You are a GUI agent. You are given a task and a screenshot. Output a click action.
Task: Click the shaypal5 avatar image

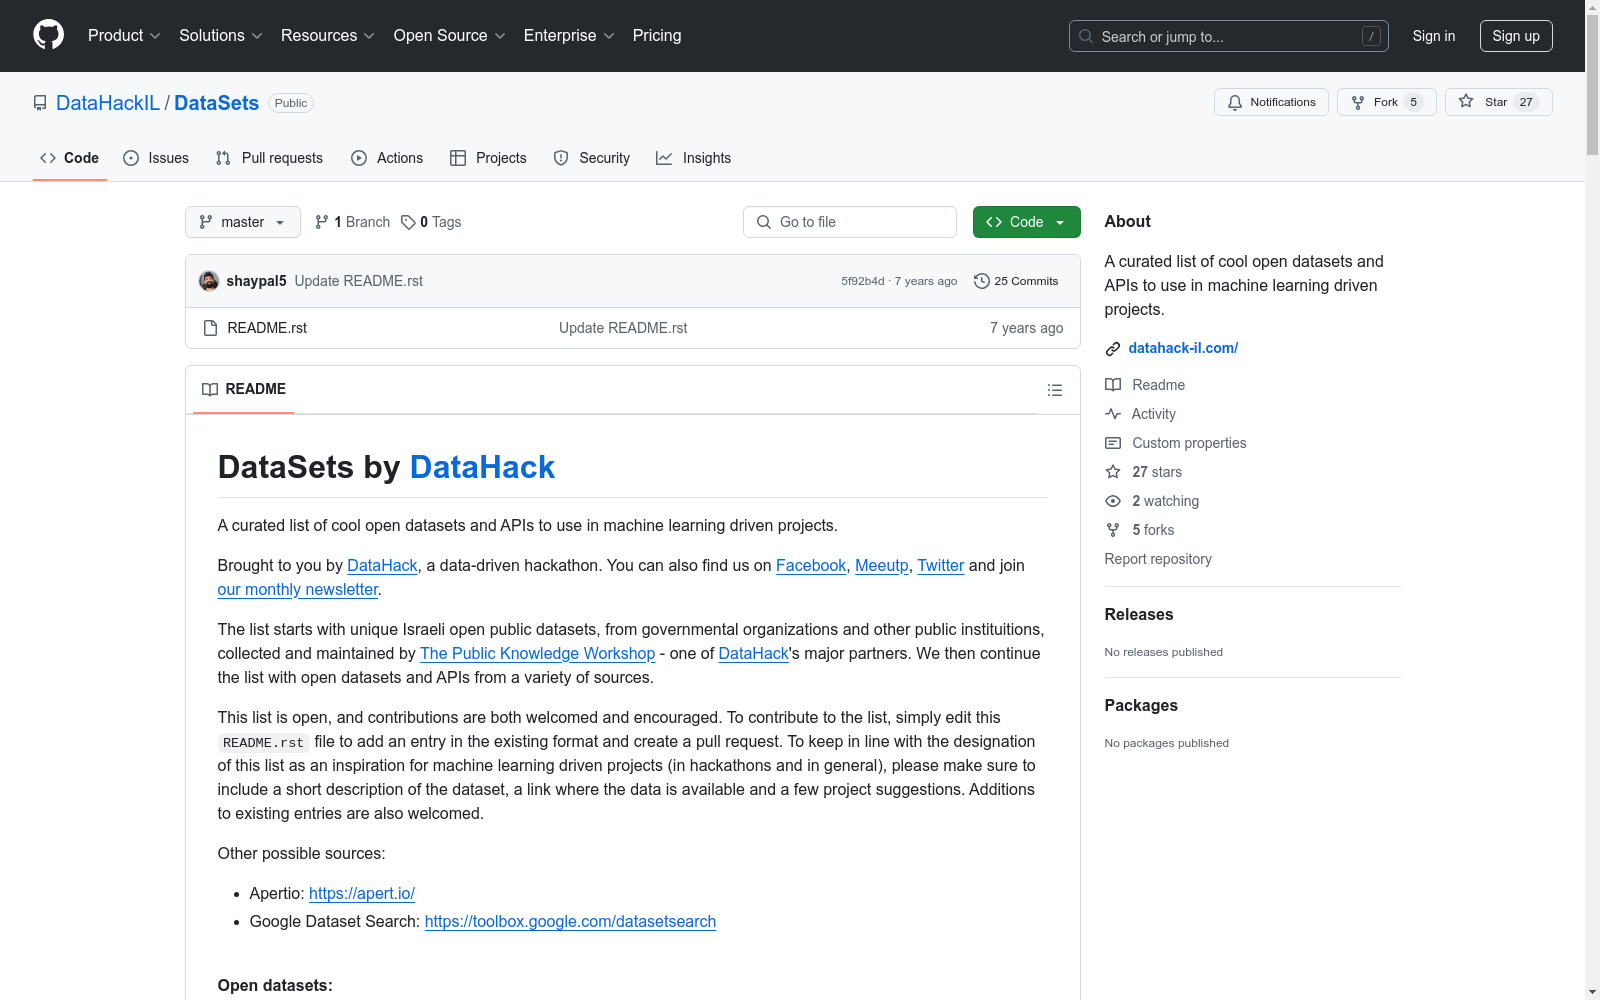pos(209,281)
